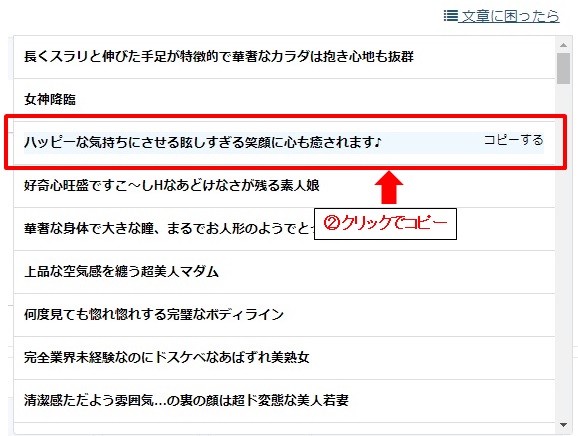Choose the ハッピーな気持ちにさせる phrase
Image resolution: width=578 pixels, height=436 pixels.
click(x=284, y=142)
